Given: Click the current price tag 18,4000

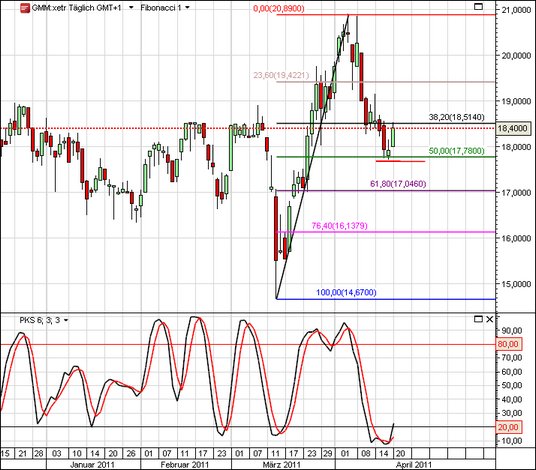Looking at the screenshot, I should 512,129.
